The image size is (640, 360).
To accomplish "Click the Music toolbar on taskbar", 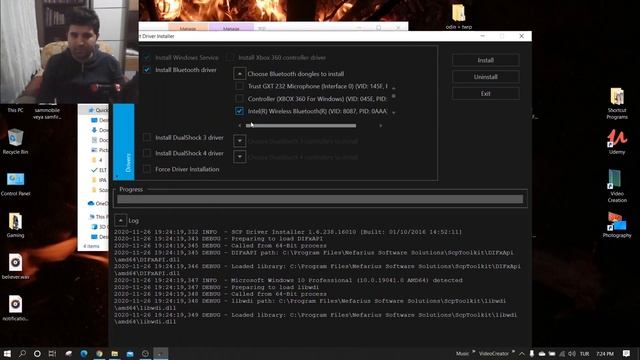I will (462, 353).
